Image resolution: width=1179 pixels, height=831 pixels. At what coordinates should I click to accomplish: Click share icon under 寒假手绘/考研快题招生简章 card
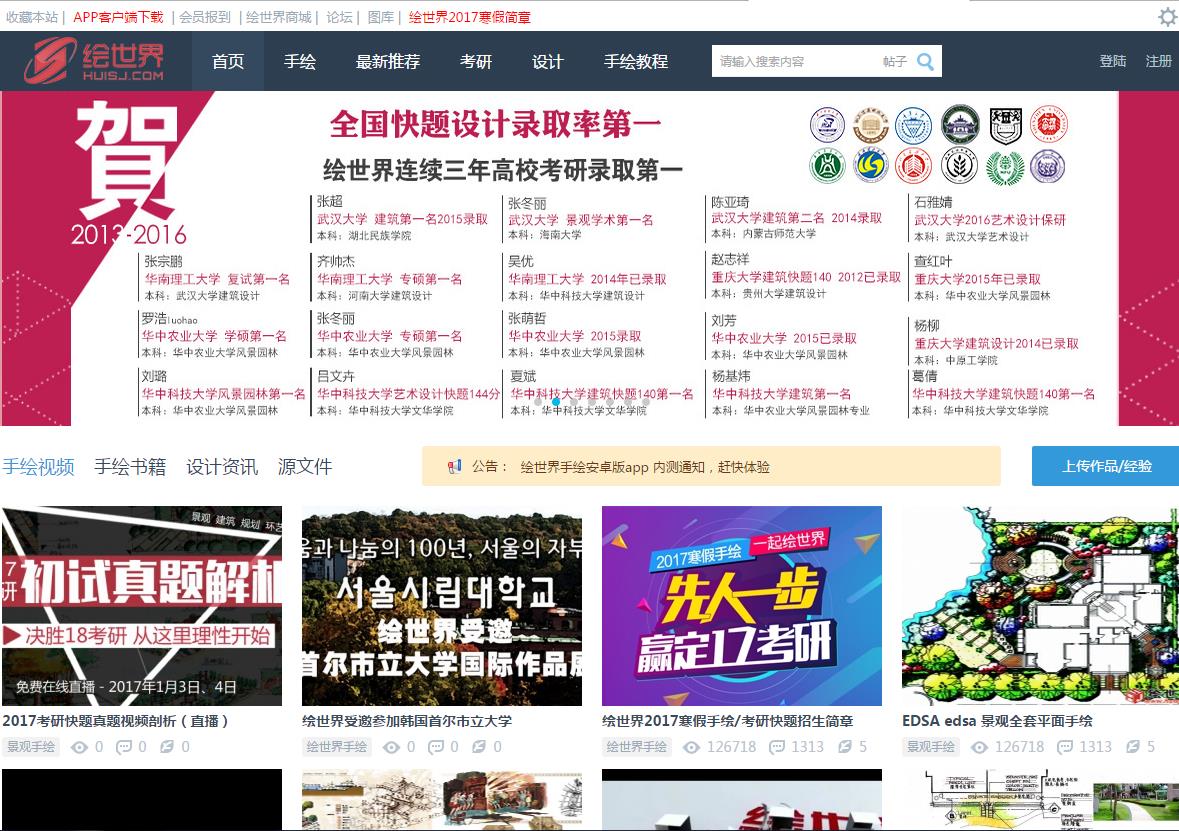pyautogui.click(x=845, y=747)
